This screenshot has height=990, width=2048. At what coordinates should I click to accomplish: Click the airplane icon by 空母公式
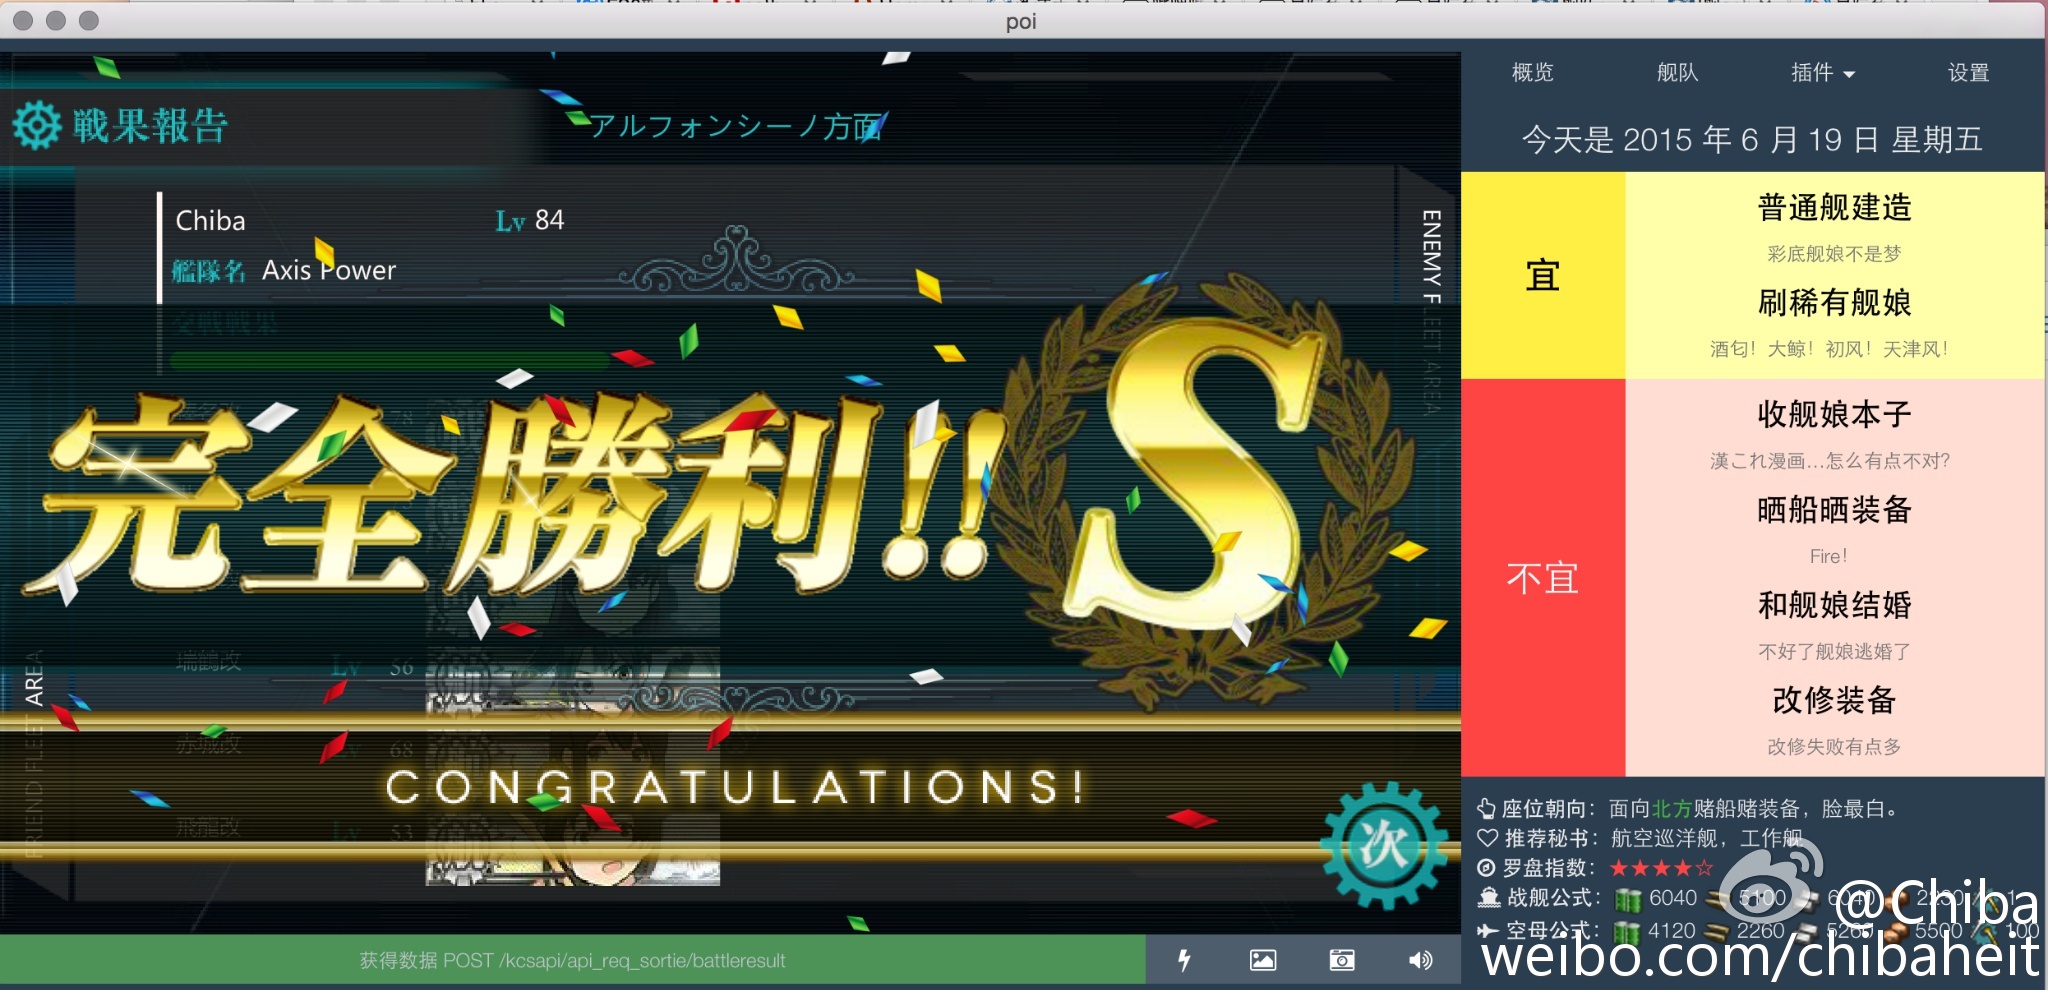(1488, 930)
